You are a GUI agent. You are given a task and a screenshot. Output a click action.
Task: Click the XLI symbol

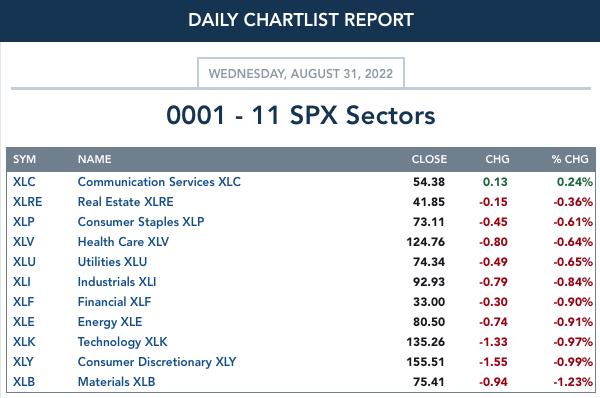click(x=22, y=282)
